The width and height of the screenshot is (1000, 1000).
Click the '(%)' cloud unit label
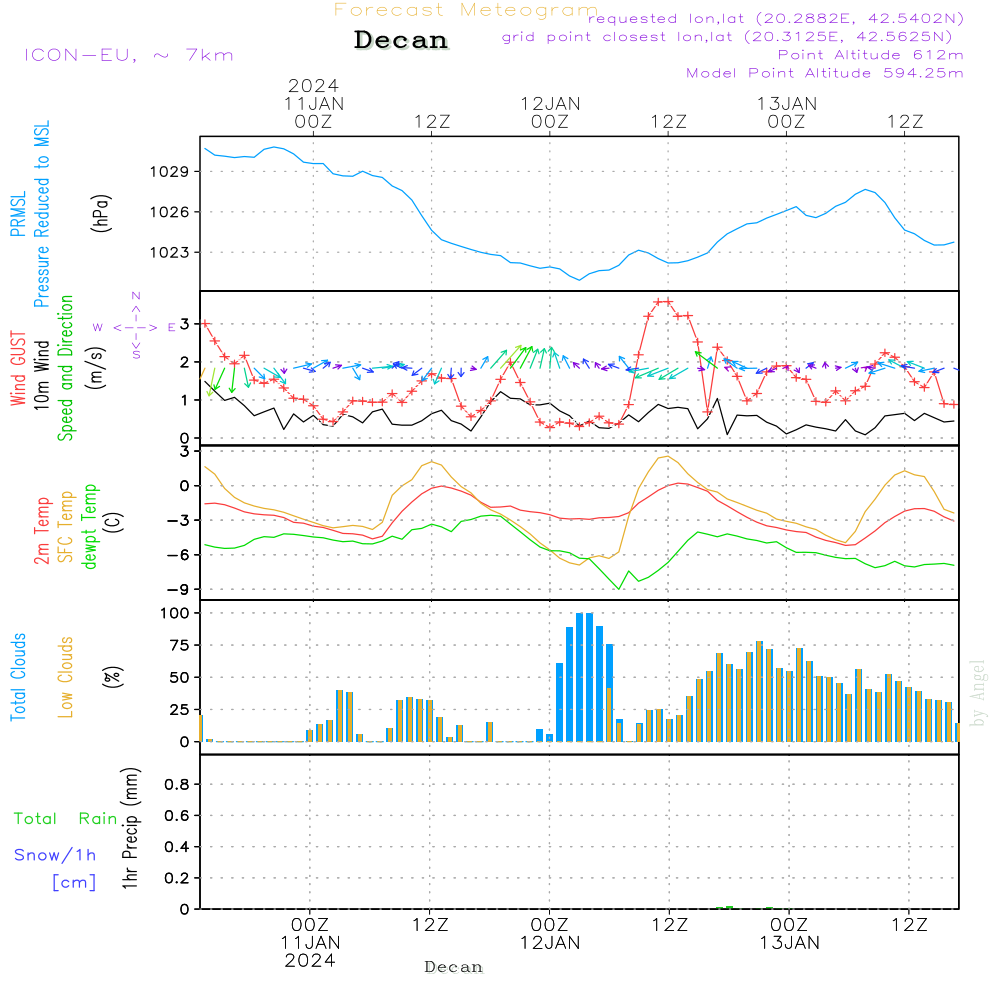pos(112,677)
